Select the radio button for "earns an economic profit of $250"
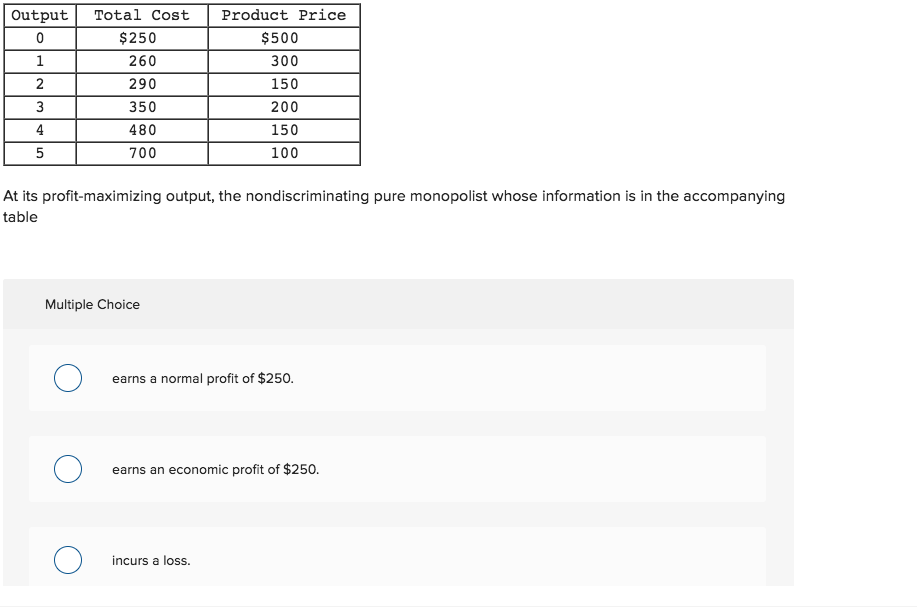 [67, 469]
